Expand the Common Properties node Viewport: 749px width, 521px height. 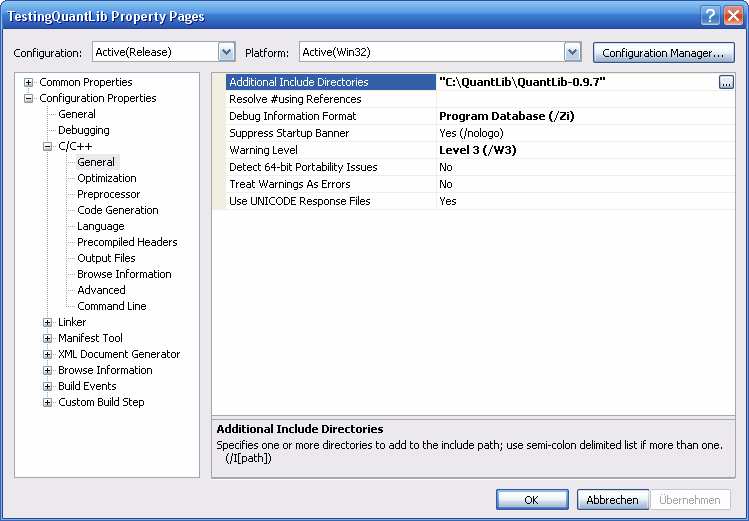pyautogui.click(x=29, y=82)
